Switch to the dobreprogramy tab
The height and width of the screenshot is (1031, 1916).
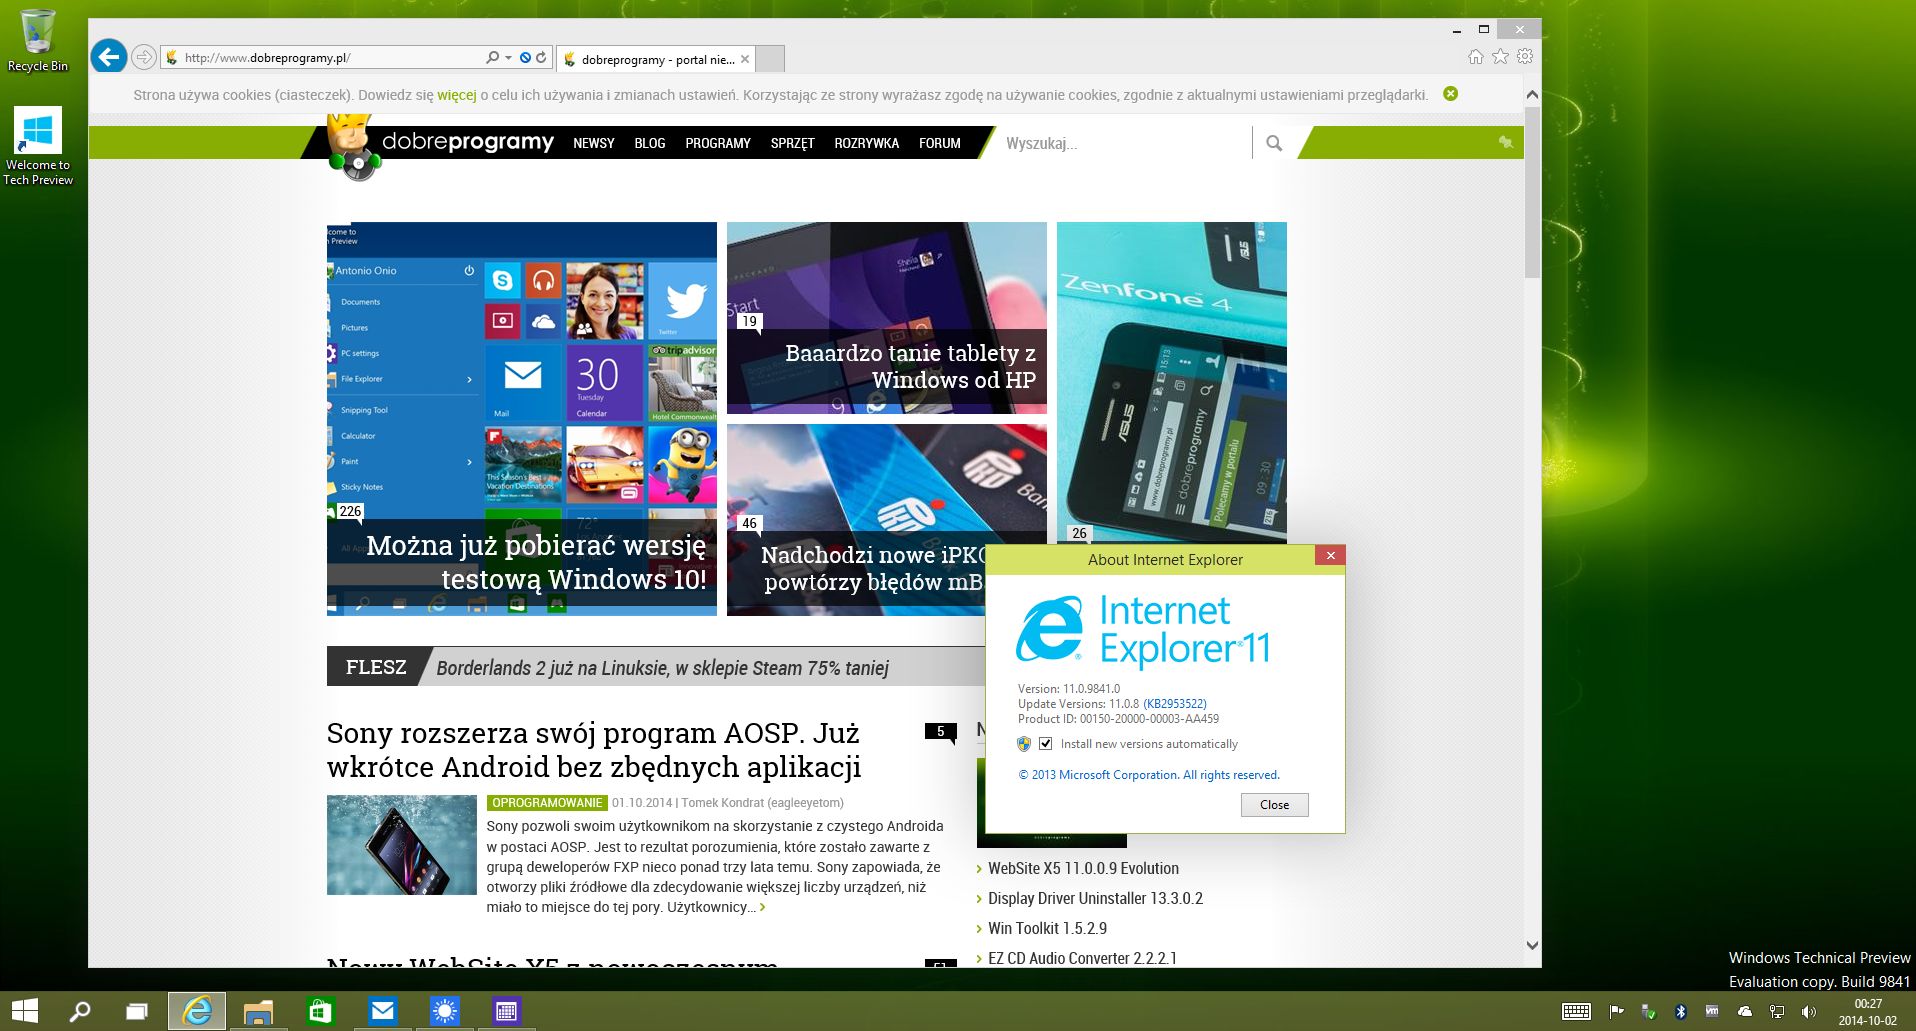(657, 59)
